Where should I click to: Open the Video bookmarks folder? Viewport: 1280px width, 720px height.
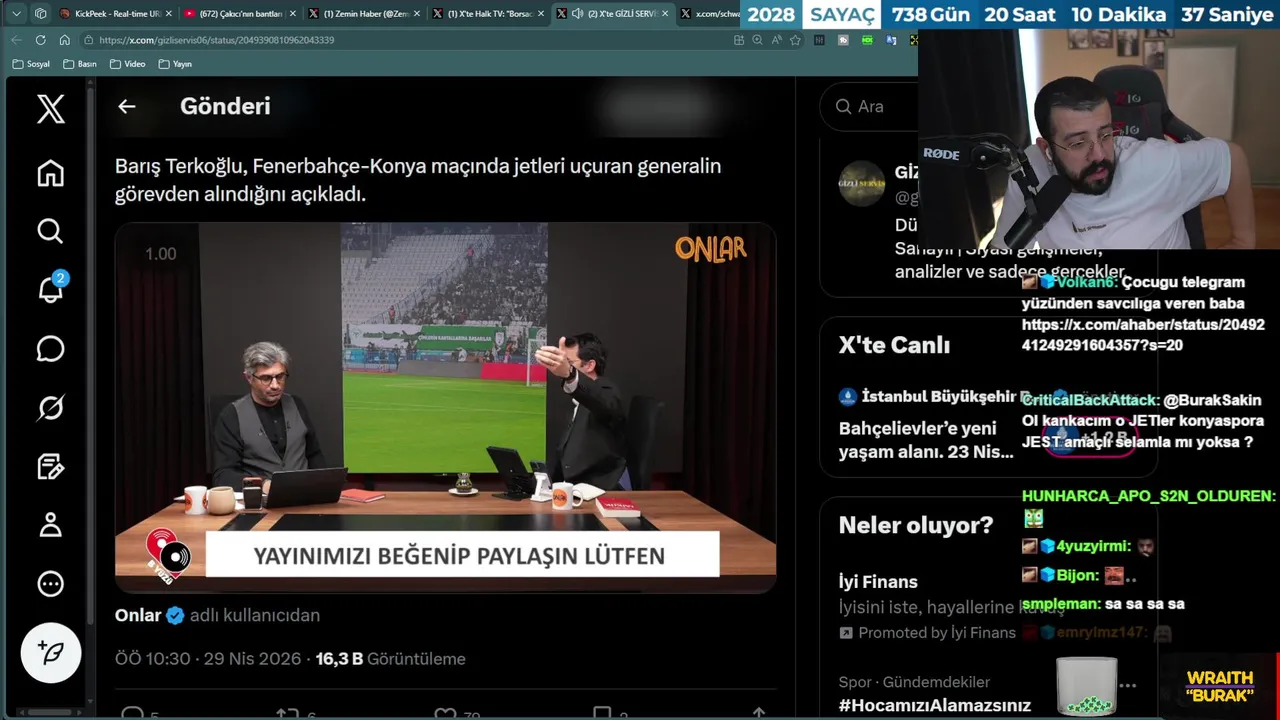click(x=128, y=64)
